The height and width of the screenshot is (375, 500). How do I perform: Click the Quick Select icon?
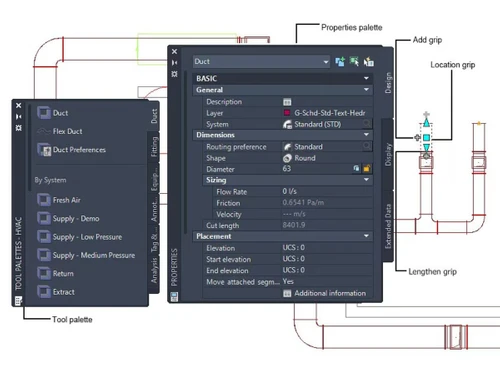click(x=368, y=62)
